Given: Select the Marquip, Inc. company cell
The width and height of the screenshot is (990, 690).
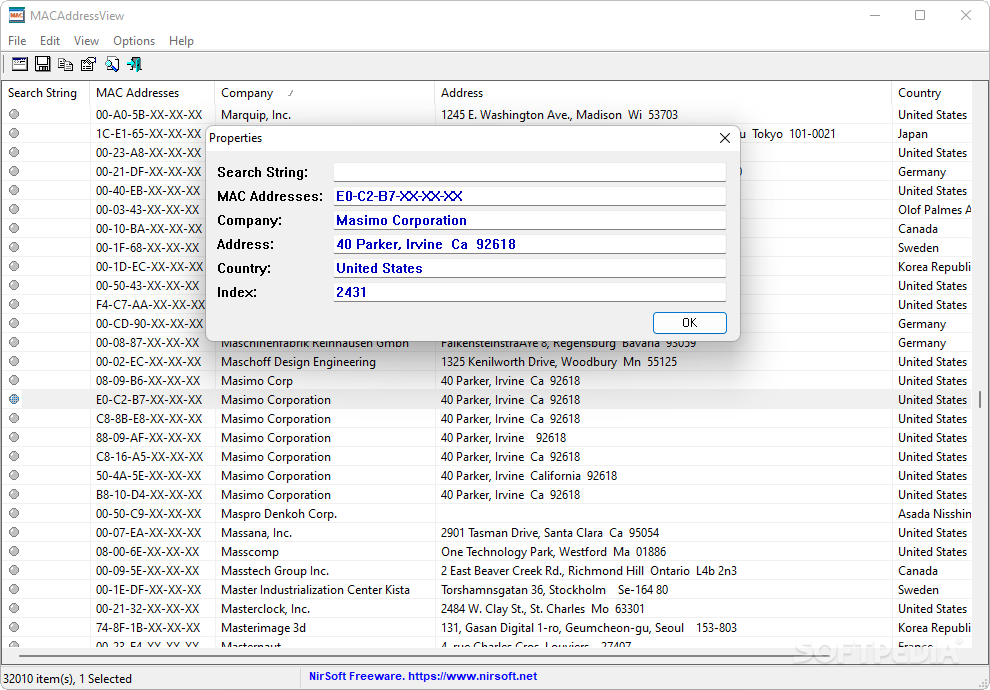Looking at the screenshot, I should coord(256,115).
